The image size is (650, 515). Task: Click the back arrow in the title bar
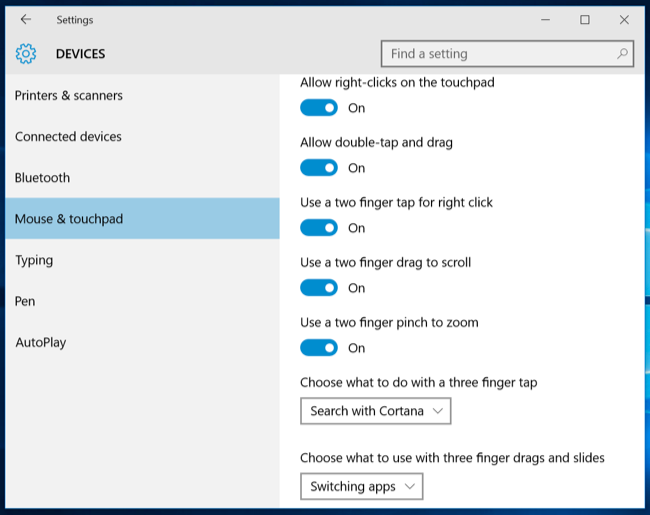click(26, 19)
